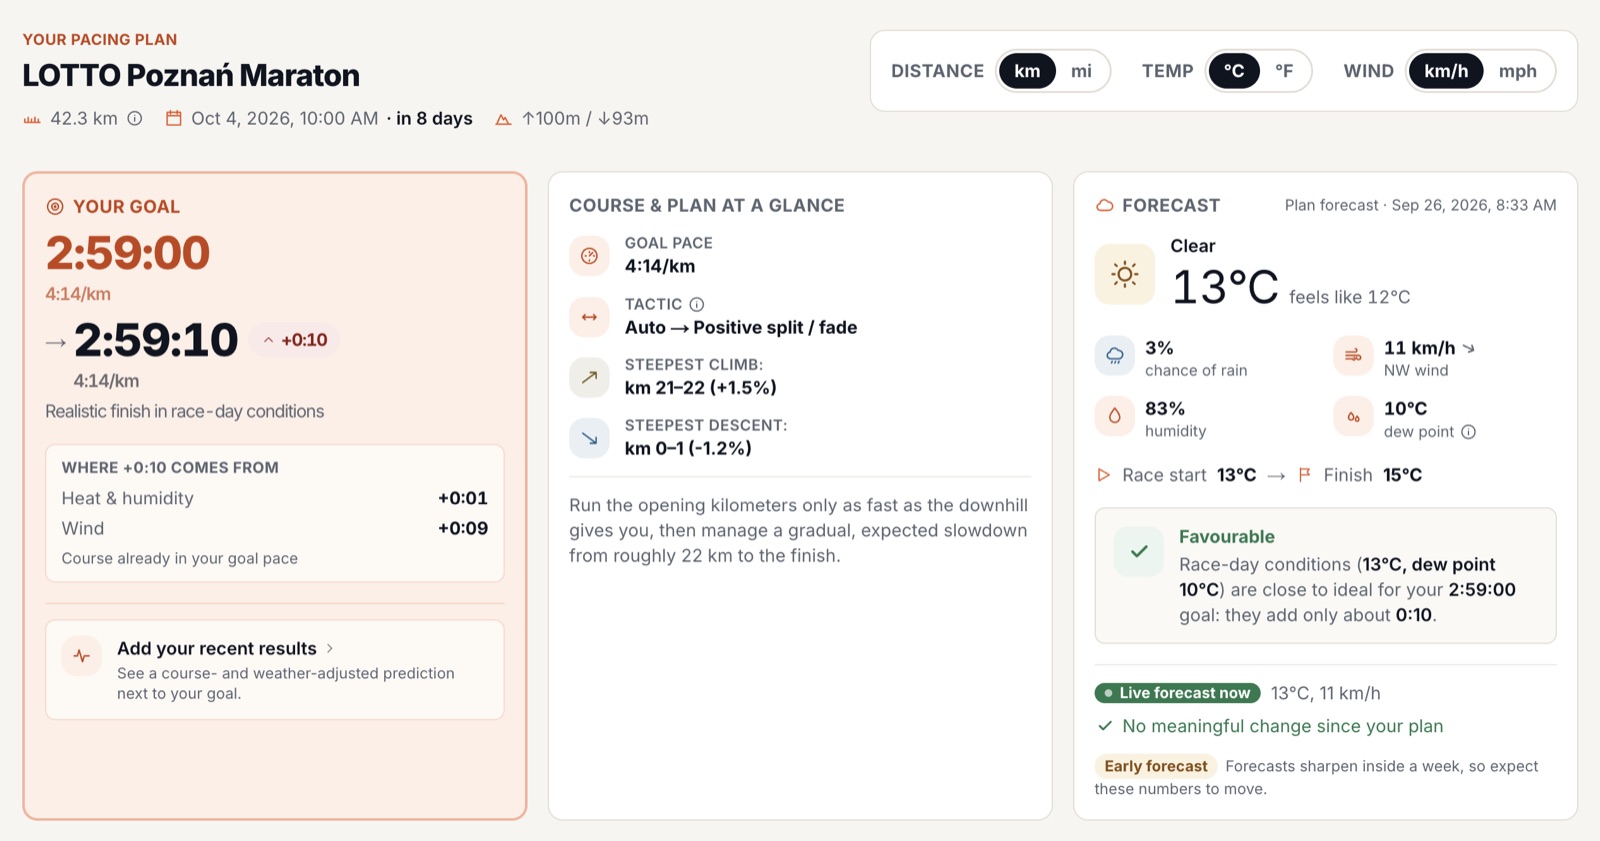This screenshot has width=1600, height=841.
Task: Select °F temperature unit
Action: click(x=1284, y=71)
